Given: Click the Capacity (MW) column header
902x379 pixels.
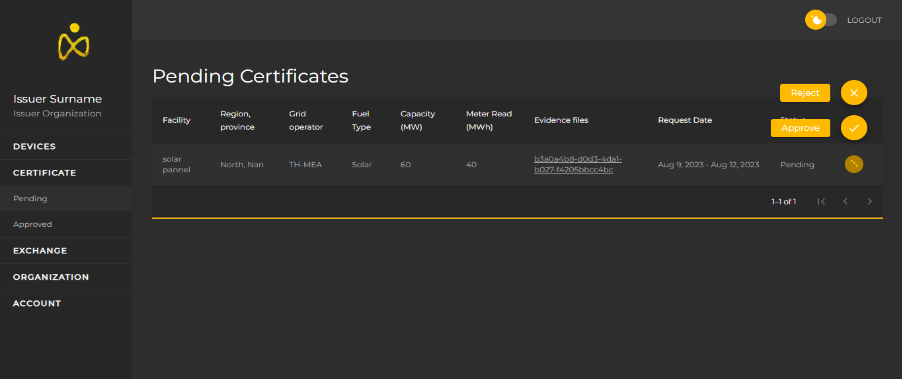Looking at the screenshot, I should (418, 120).
